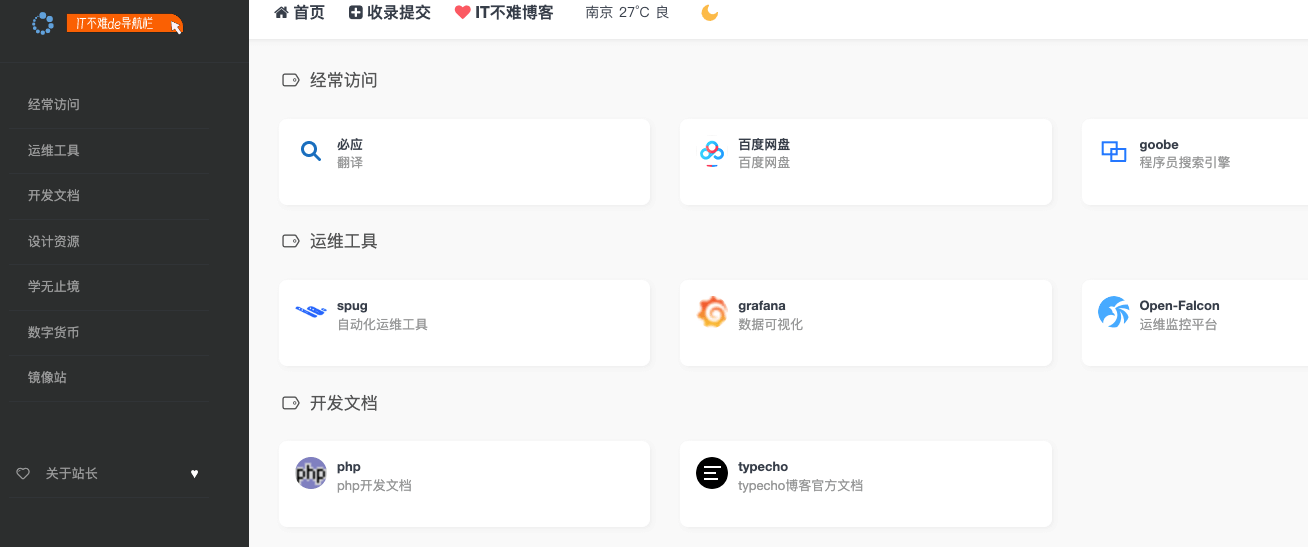Screen dimensions: 1308x547
Task: Click the tag icon beside 开发文档 heading
Action: pyautogui.click(x=291, y=403)
